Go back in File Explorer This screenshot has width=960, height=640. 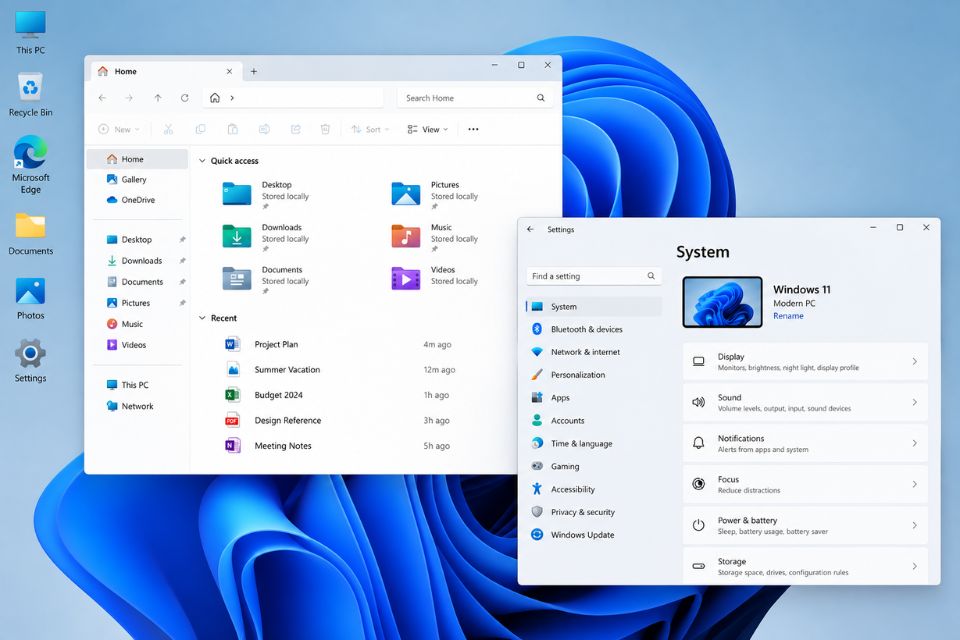(102, 98)
